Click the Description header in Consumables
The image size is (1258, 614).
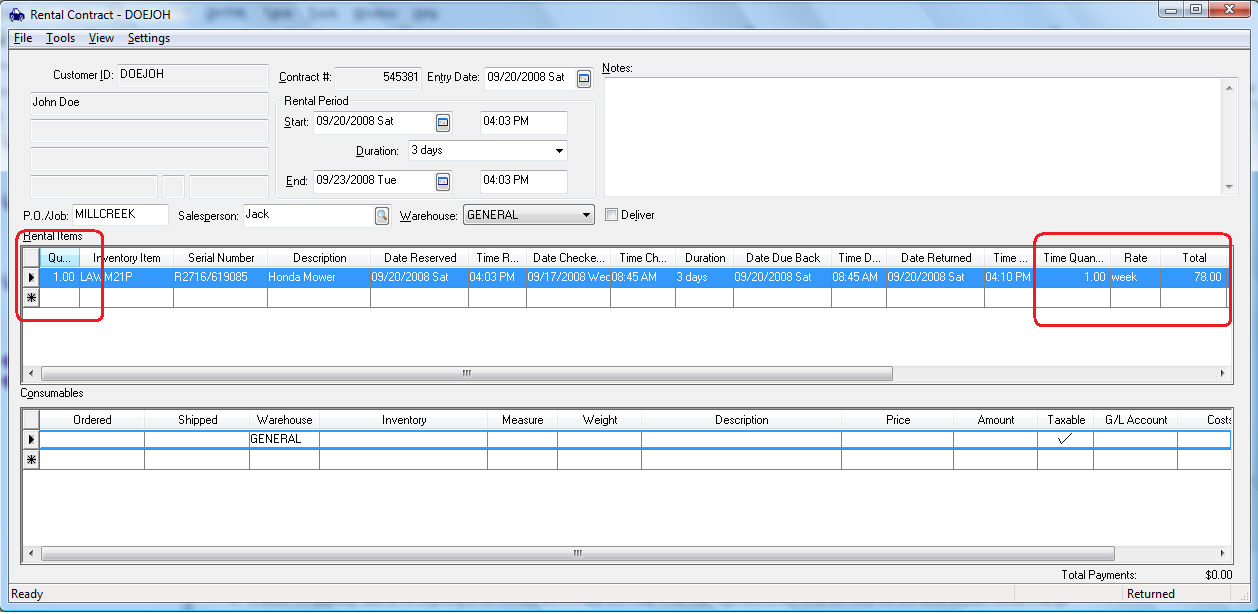tap(741, 420)
